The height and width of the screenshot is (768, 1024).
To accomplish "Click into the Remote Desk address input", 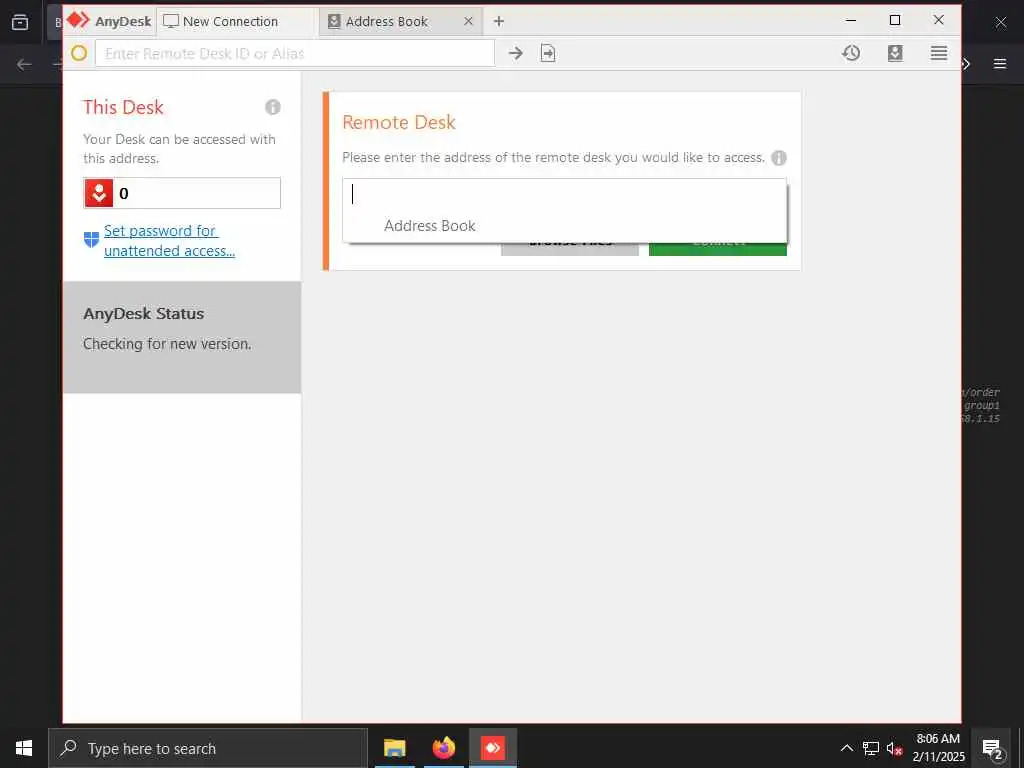I will pos(564,194).
